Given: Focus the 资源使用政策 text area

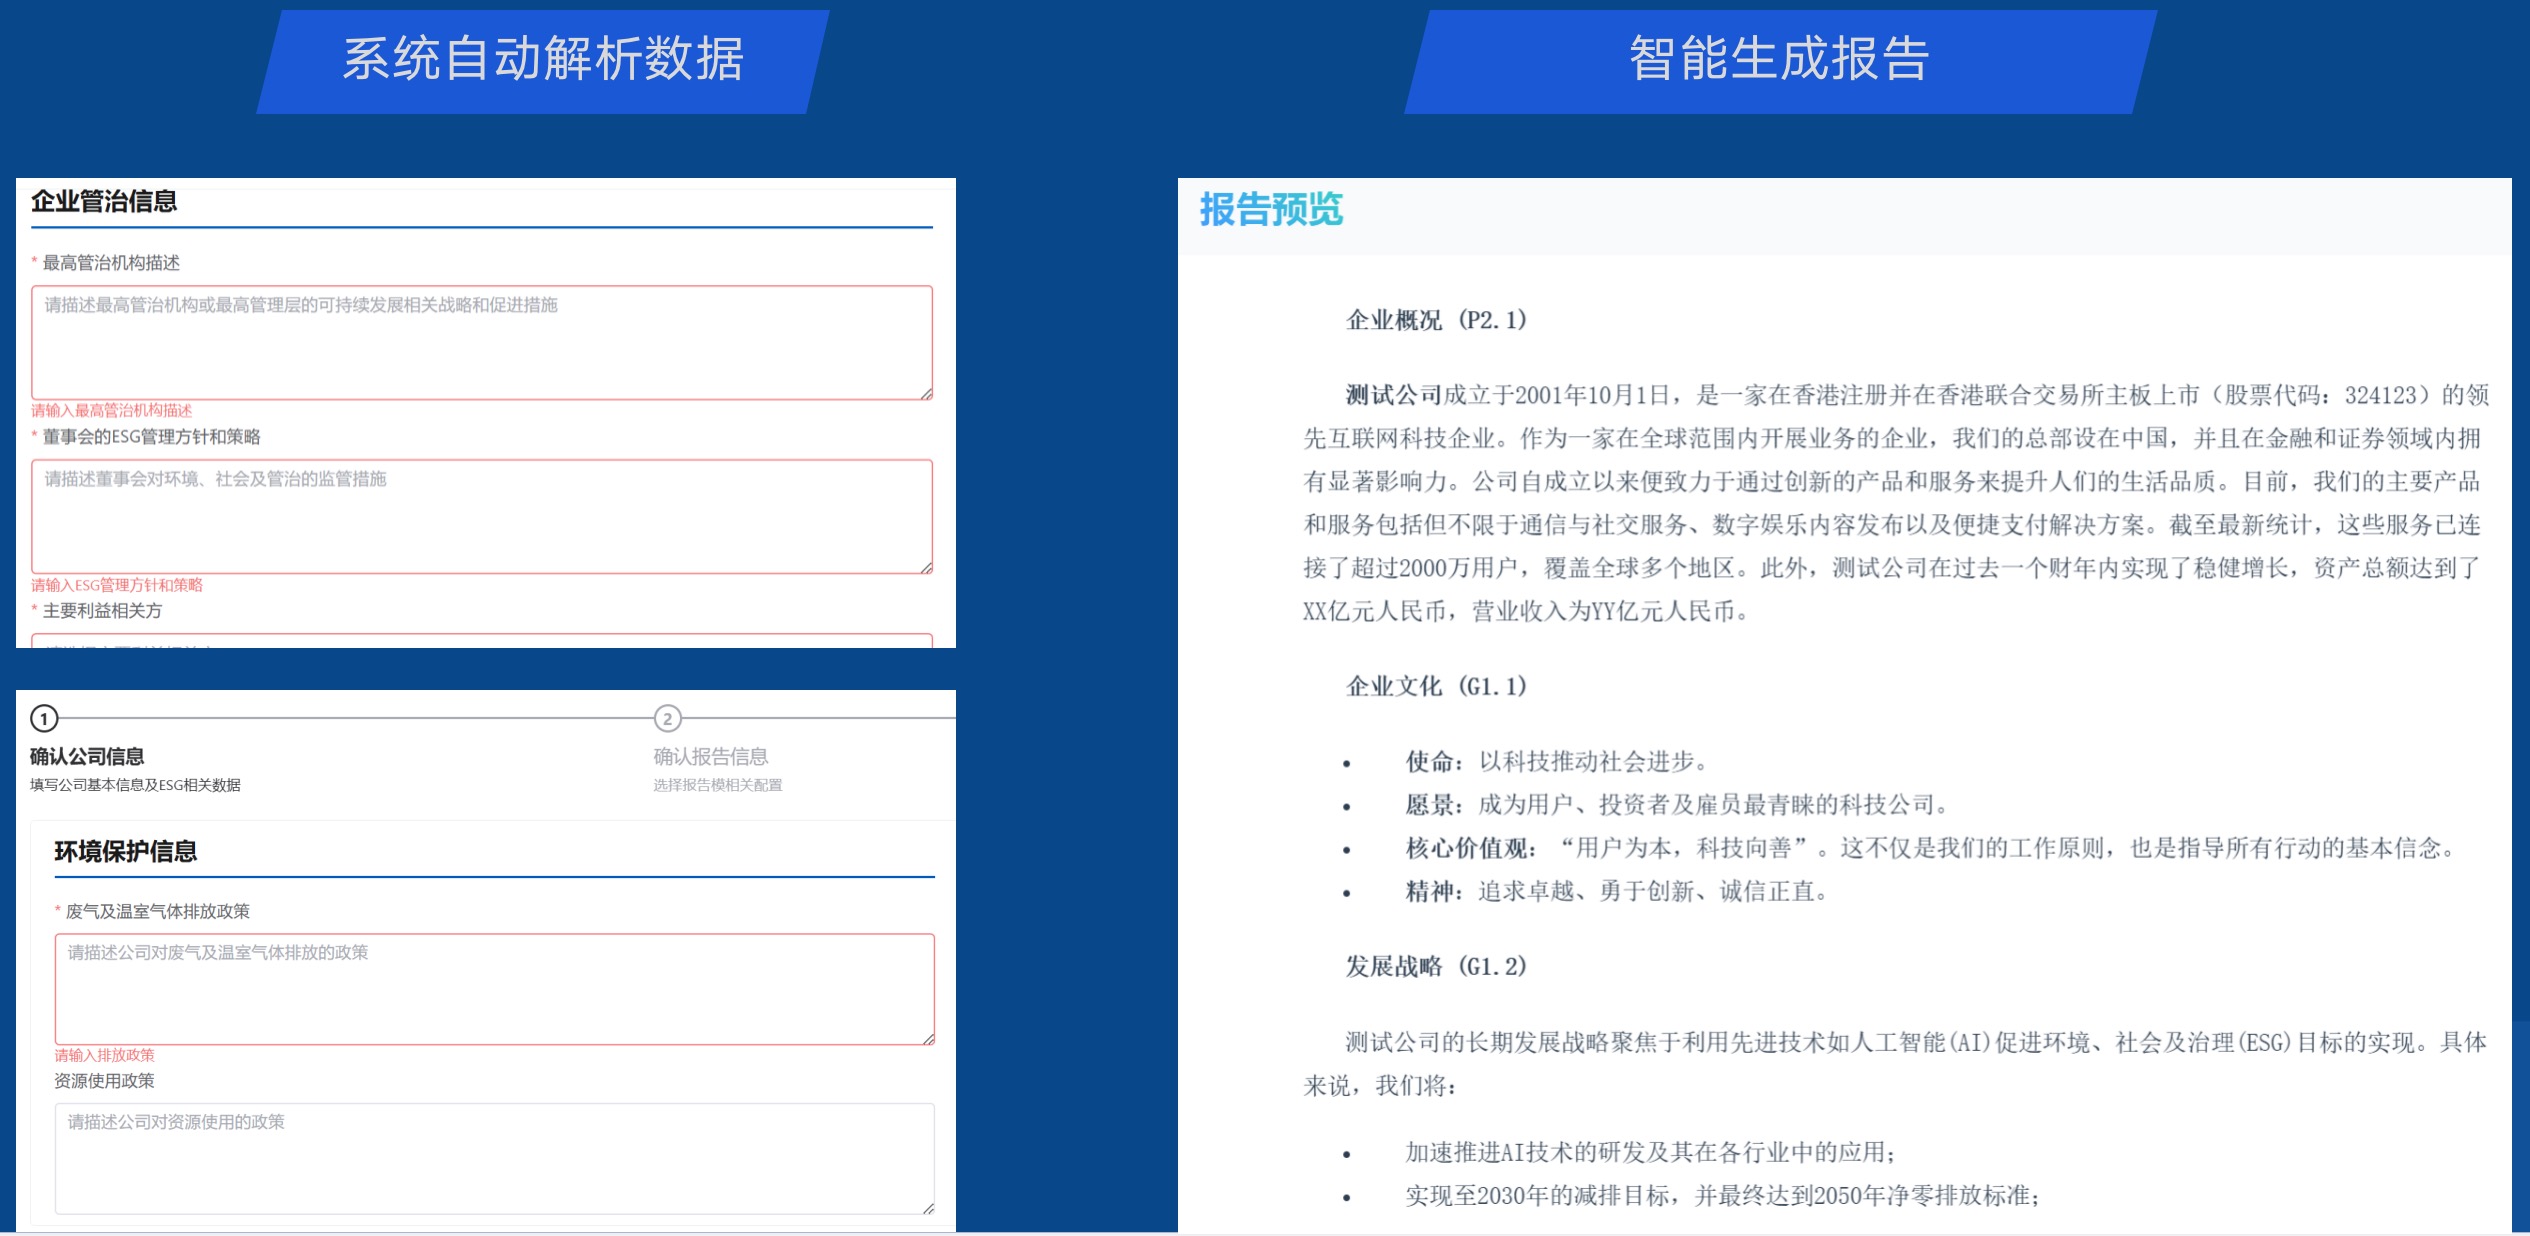Looking at the screenshot, I should coord(494,1159).
